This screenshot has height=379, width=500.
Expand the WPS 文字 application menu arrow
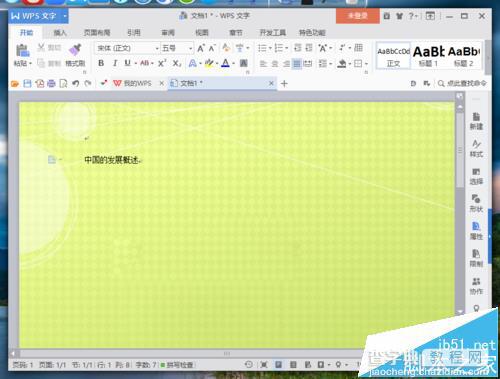[x=65, y=16]
